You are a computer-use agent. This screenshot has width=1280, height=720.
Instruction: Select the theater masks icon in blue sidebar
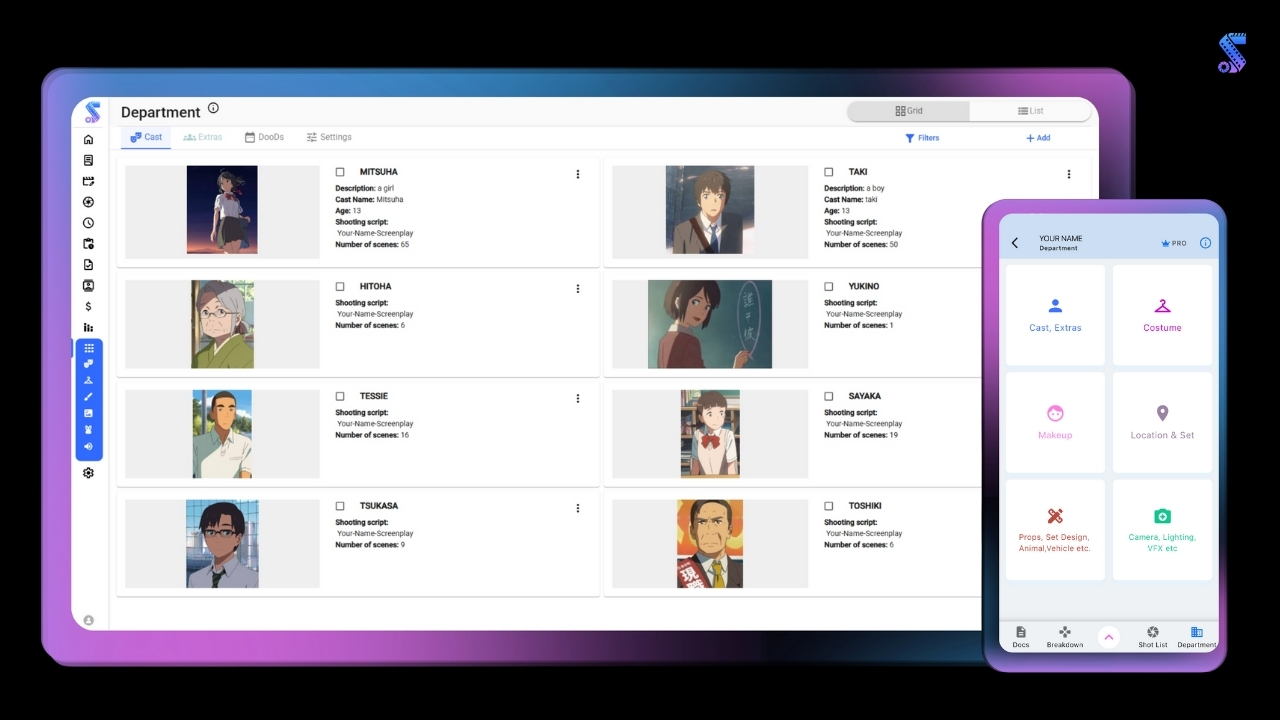point(89,364)
